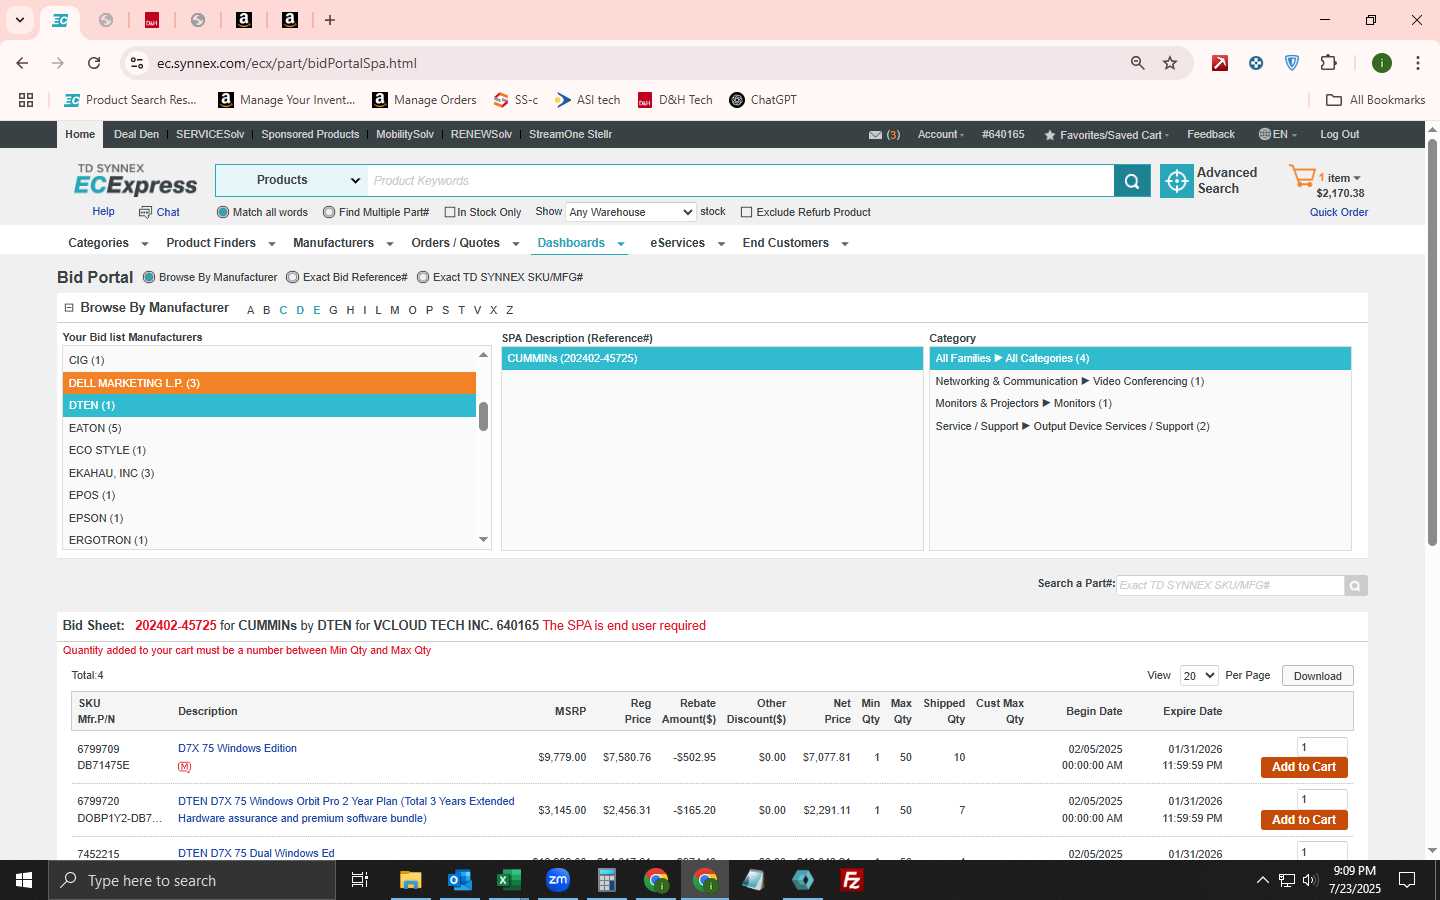The width and height of the screenshot is (1440, 900).
Task: Focus the Exact TD SYNNEX SKU/MFG# part field
Action: [1230, 586]
